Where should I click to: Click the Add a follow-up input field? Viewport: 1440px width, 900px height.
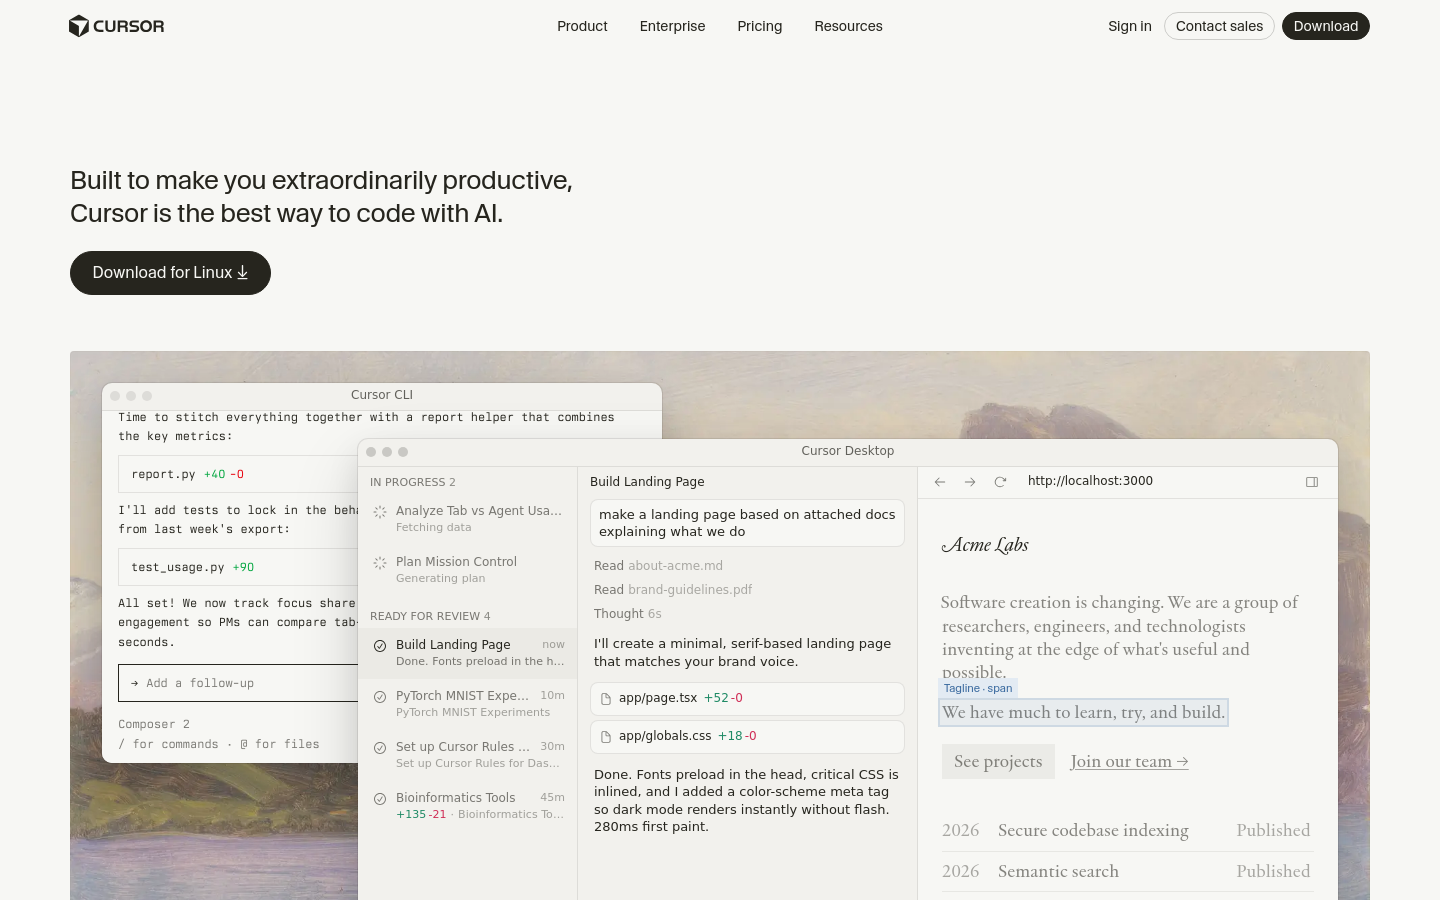coord(240,683)
